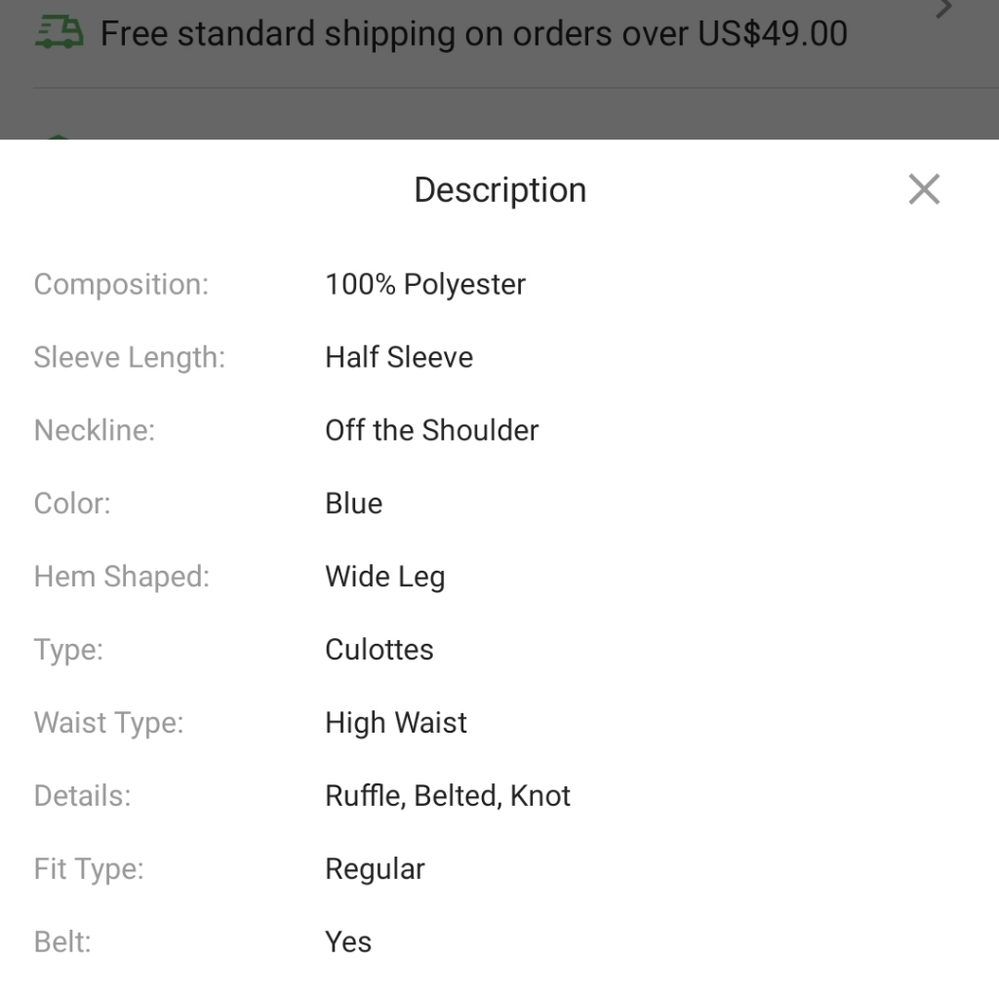Click the green shipping truck icon
This screenshot has height=1000, width=999.
[59, 33]
